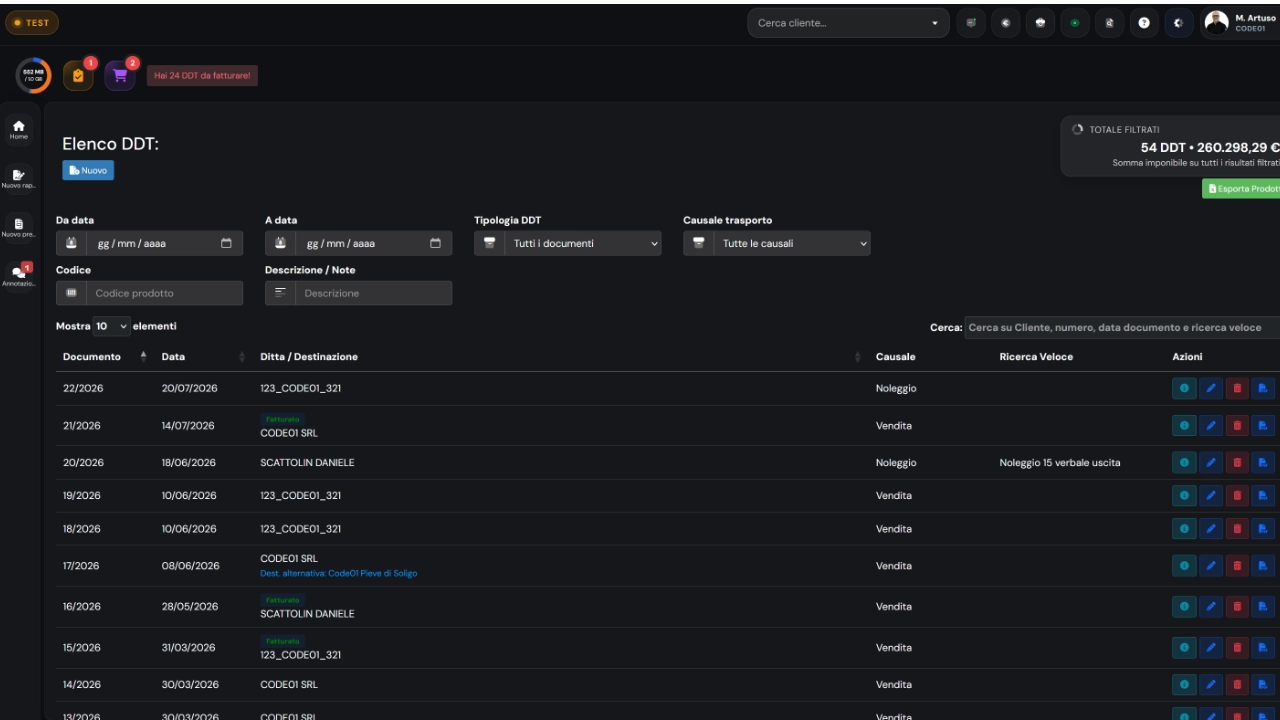Open Nuovo rapporto from the sidebar

[19, 177]
